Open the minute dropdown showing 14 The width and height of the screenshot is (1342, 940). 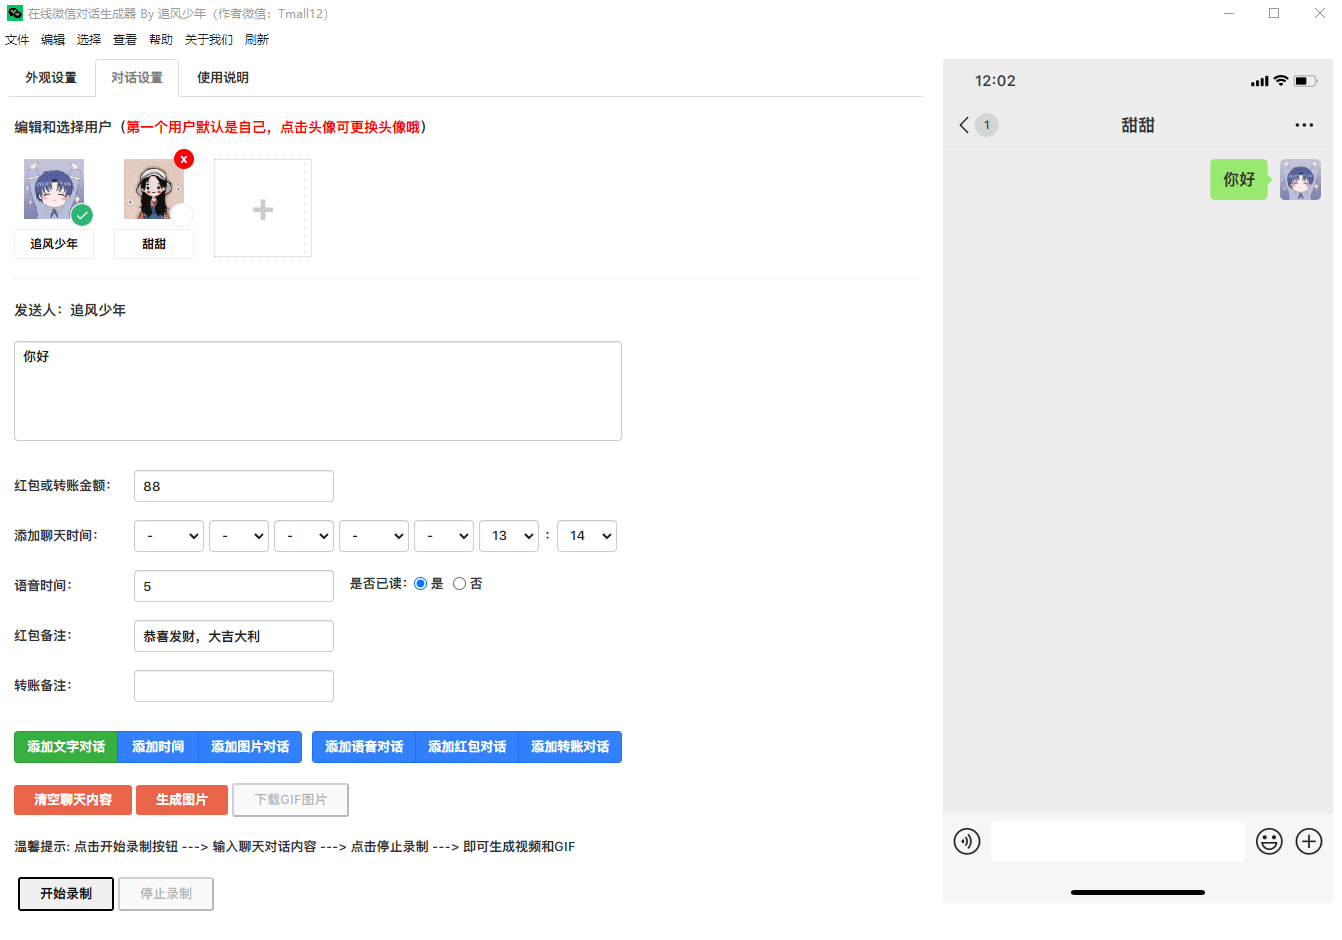pyautogui.click(x=586, y=535)
